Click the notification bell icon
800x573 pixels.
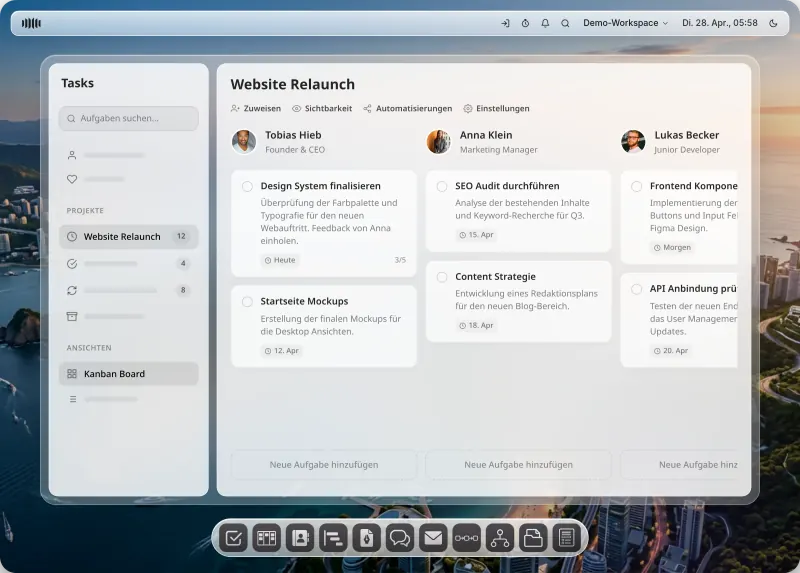pyautogui.click(x=545, y=23)
